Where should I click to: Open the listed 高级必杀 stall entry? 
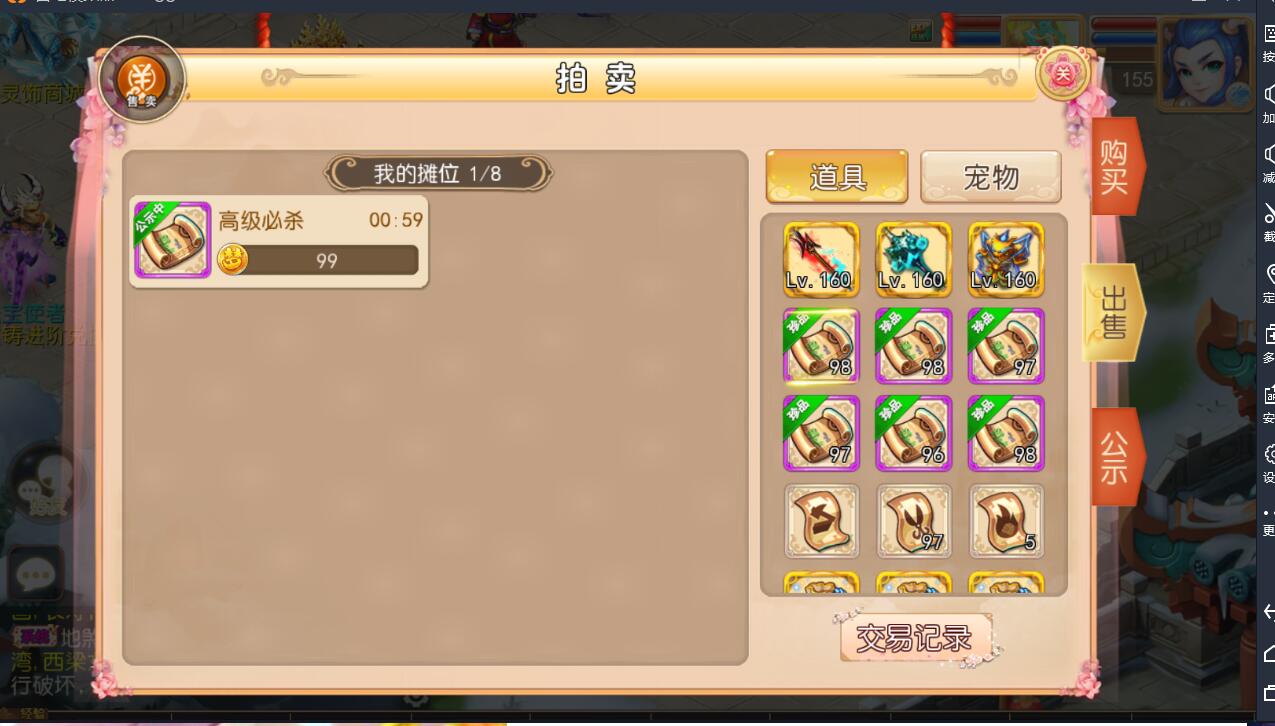(x=279, y=242)
